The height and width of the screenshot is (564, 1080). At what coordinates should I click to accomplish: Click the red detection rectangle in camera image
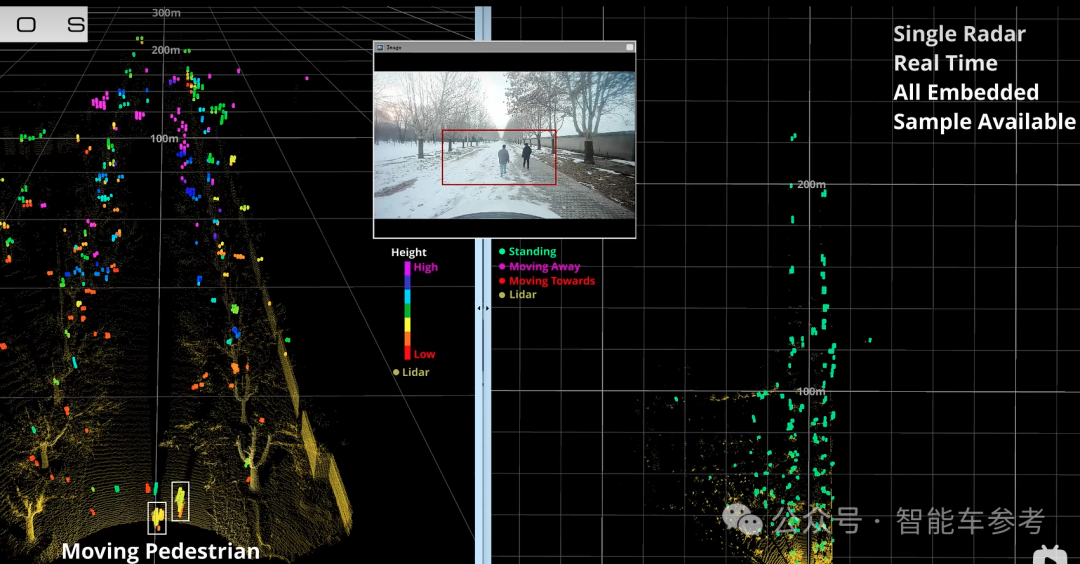tap(499, 157)
